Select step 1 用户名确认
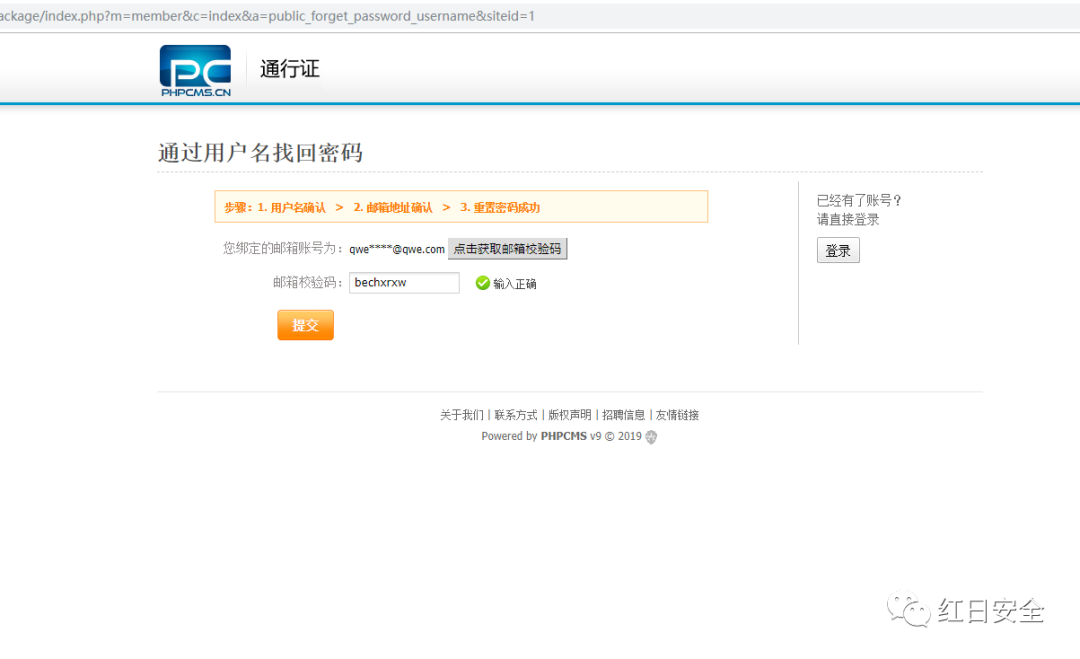 coord(291,208)
